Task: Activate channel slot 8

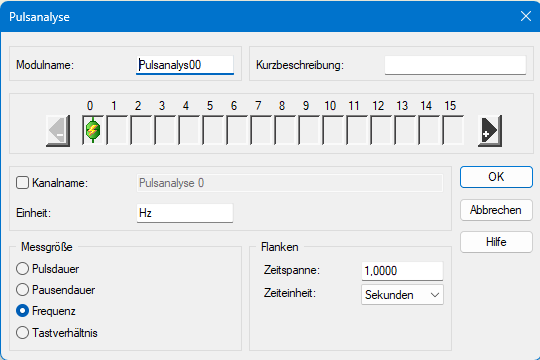Action: [x=285, y=130]
